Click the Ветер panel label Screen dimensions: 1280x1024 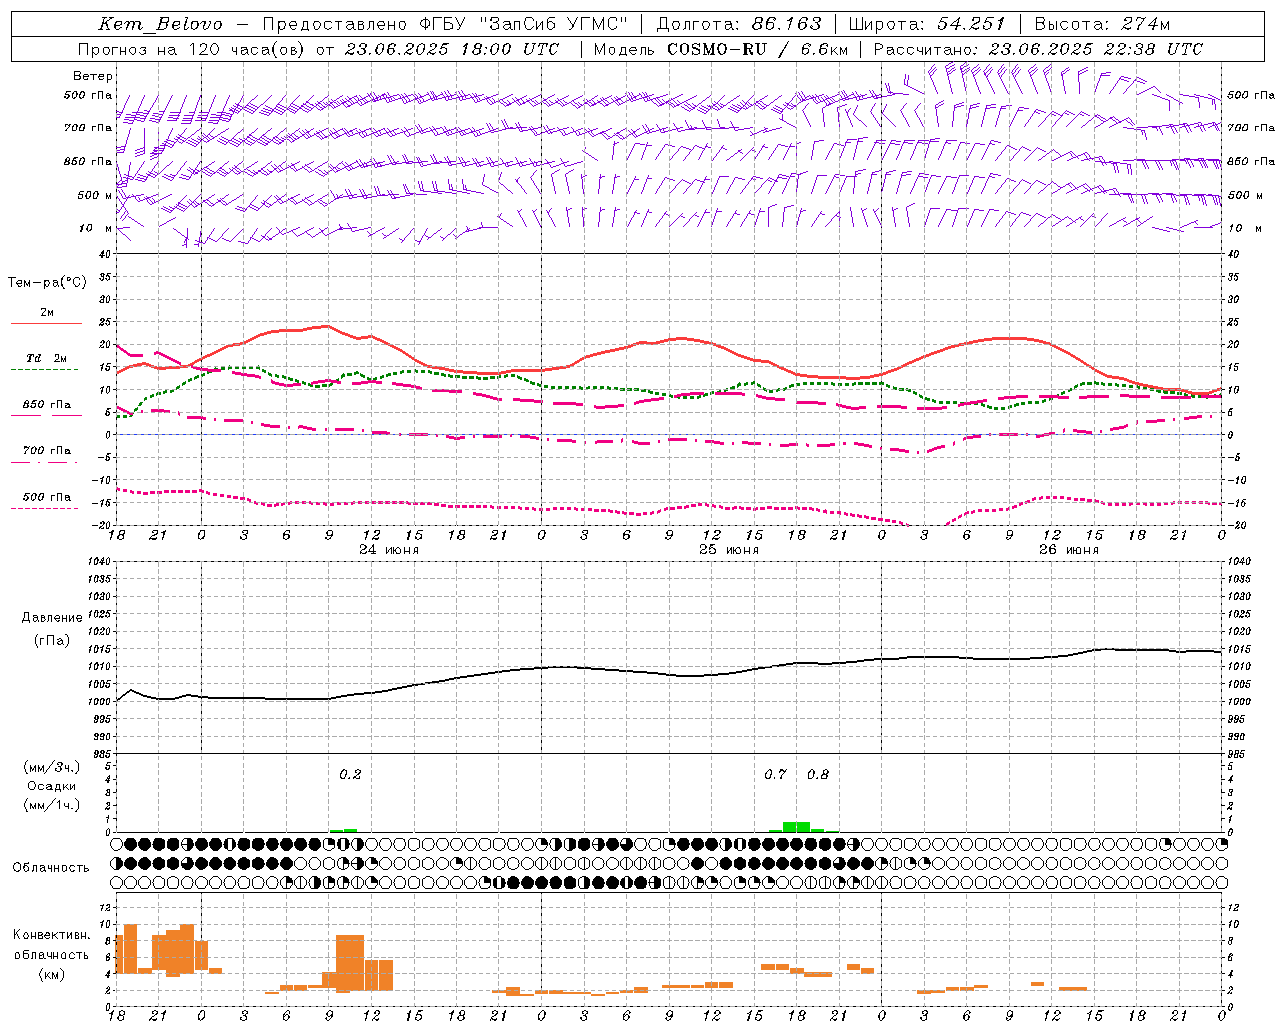93,76
